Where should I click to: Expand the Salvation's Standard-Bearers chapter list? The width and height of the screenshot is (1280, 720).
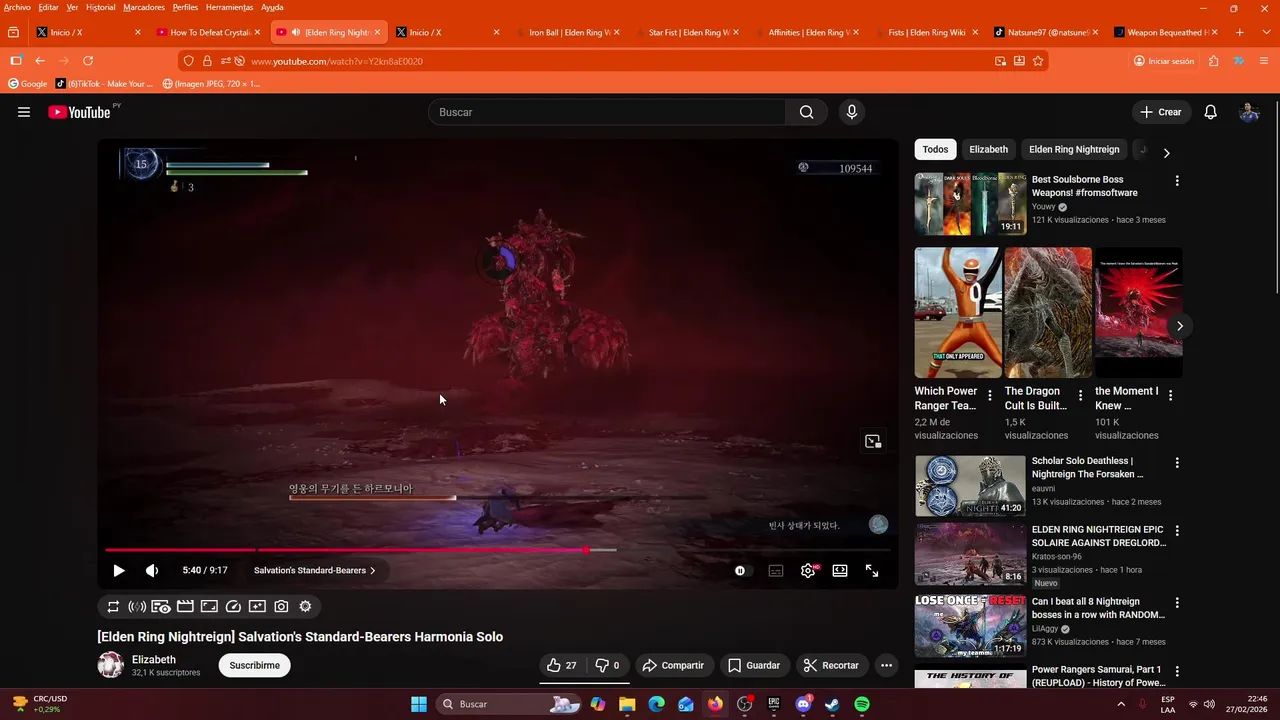coord(315,571)
